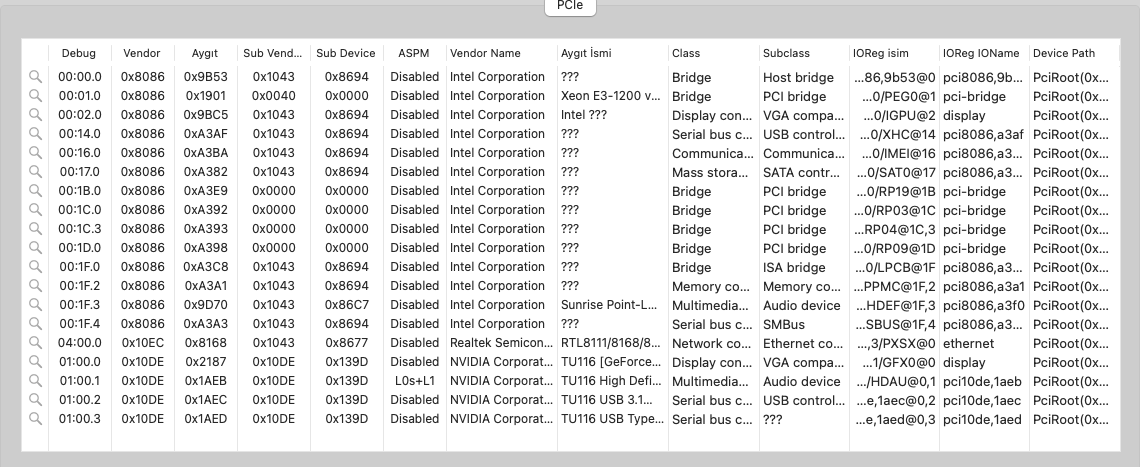Click magnifier icon for device 00:00.0
This screenshot has height=467, width=1140.
35,77
